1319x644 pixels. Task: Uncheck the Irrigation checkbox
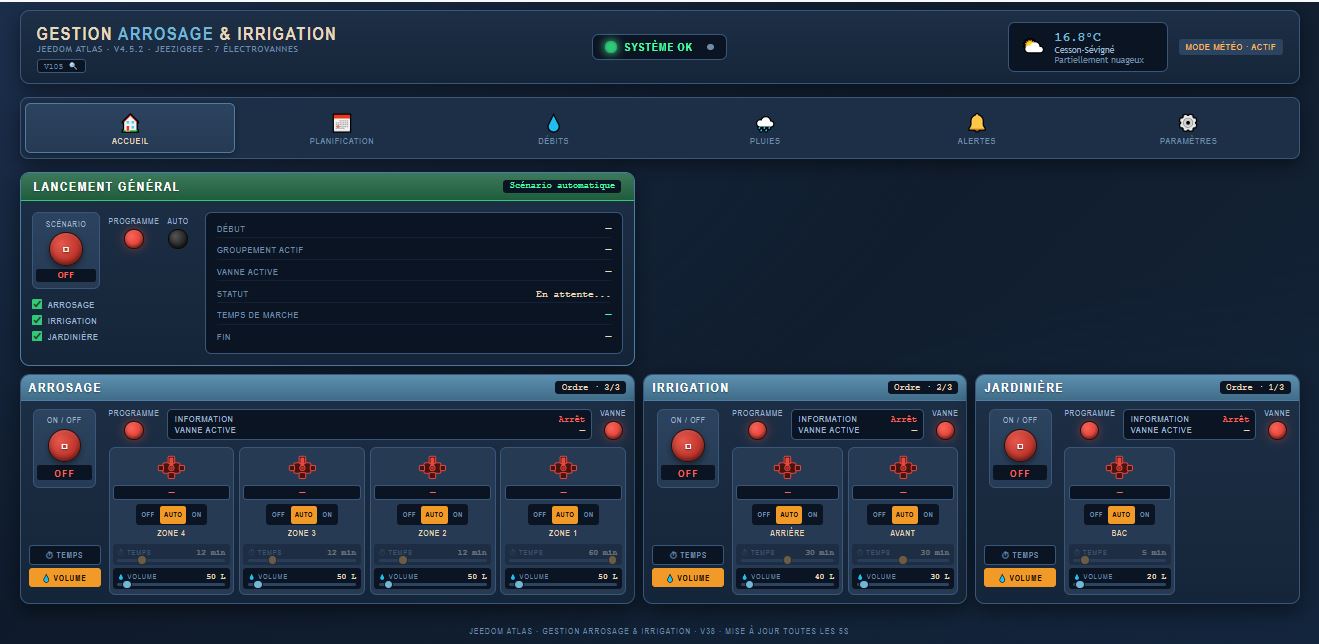pos(37,320)
